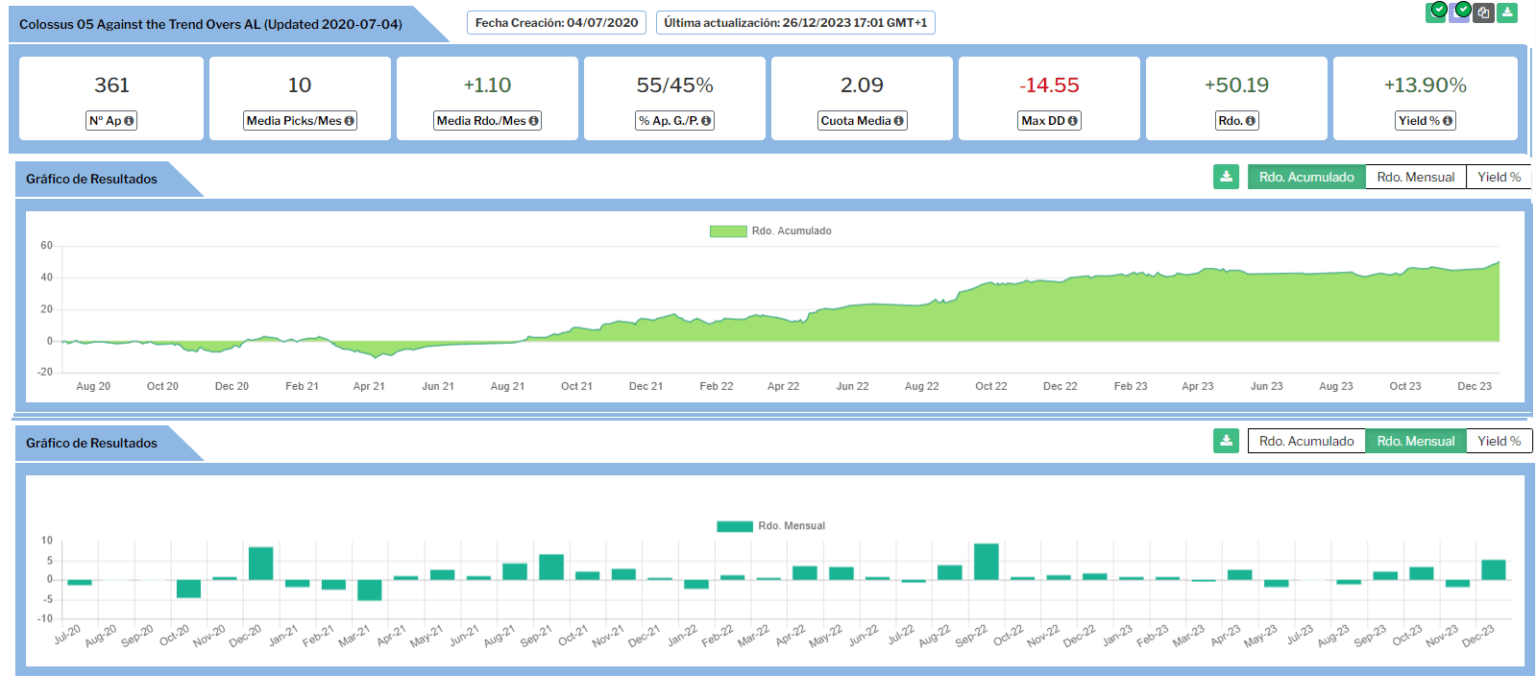Click the Rdo. label button in stats
Viewport: 1536px width, 677px height.
coord(1236,121)
